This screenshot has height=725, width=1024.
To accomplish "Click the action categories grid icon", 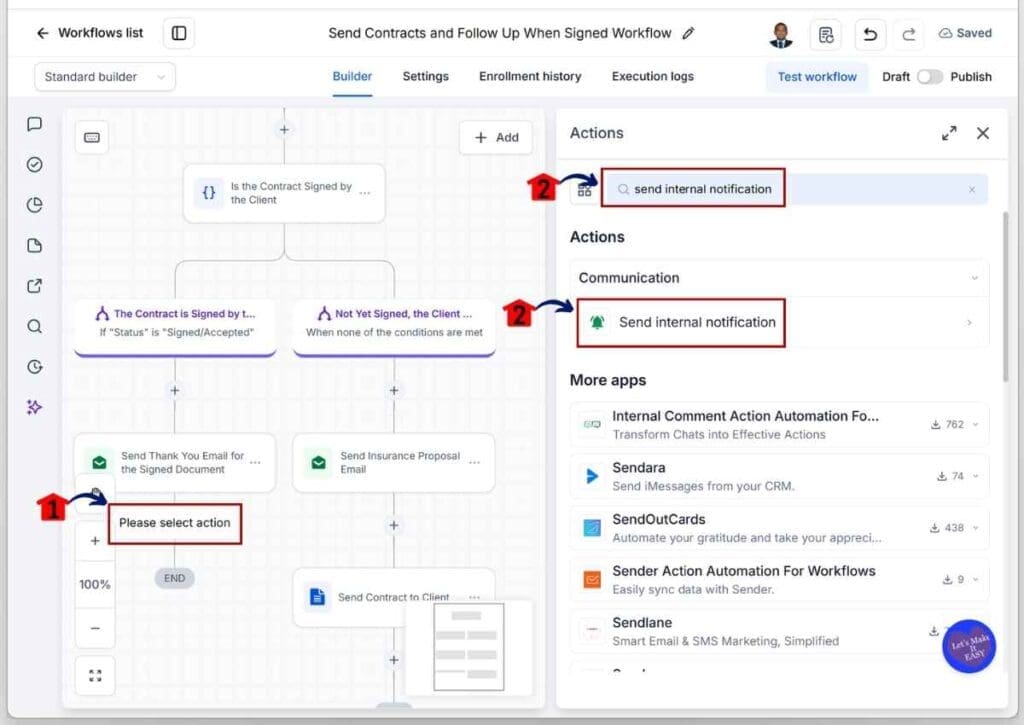I will pos(584,190).
